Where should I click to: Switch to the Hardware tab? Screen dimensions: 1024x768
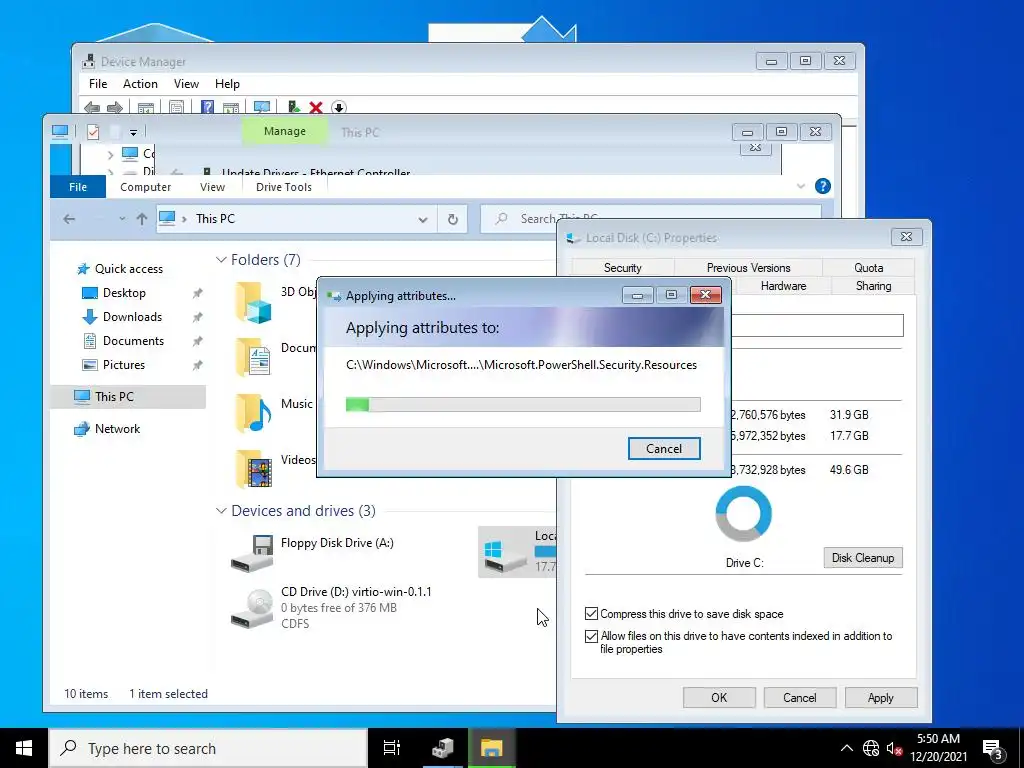784,286
